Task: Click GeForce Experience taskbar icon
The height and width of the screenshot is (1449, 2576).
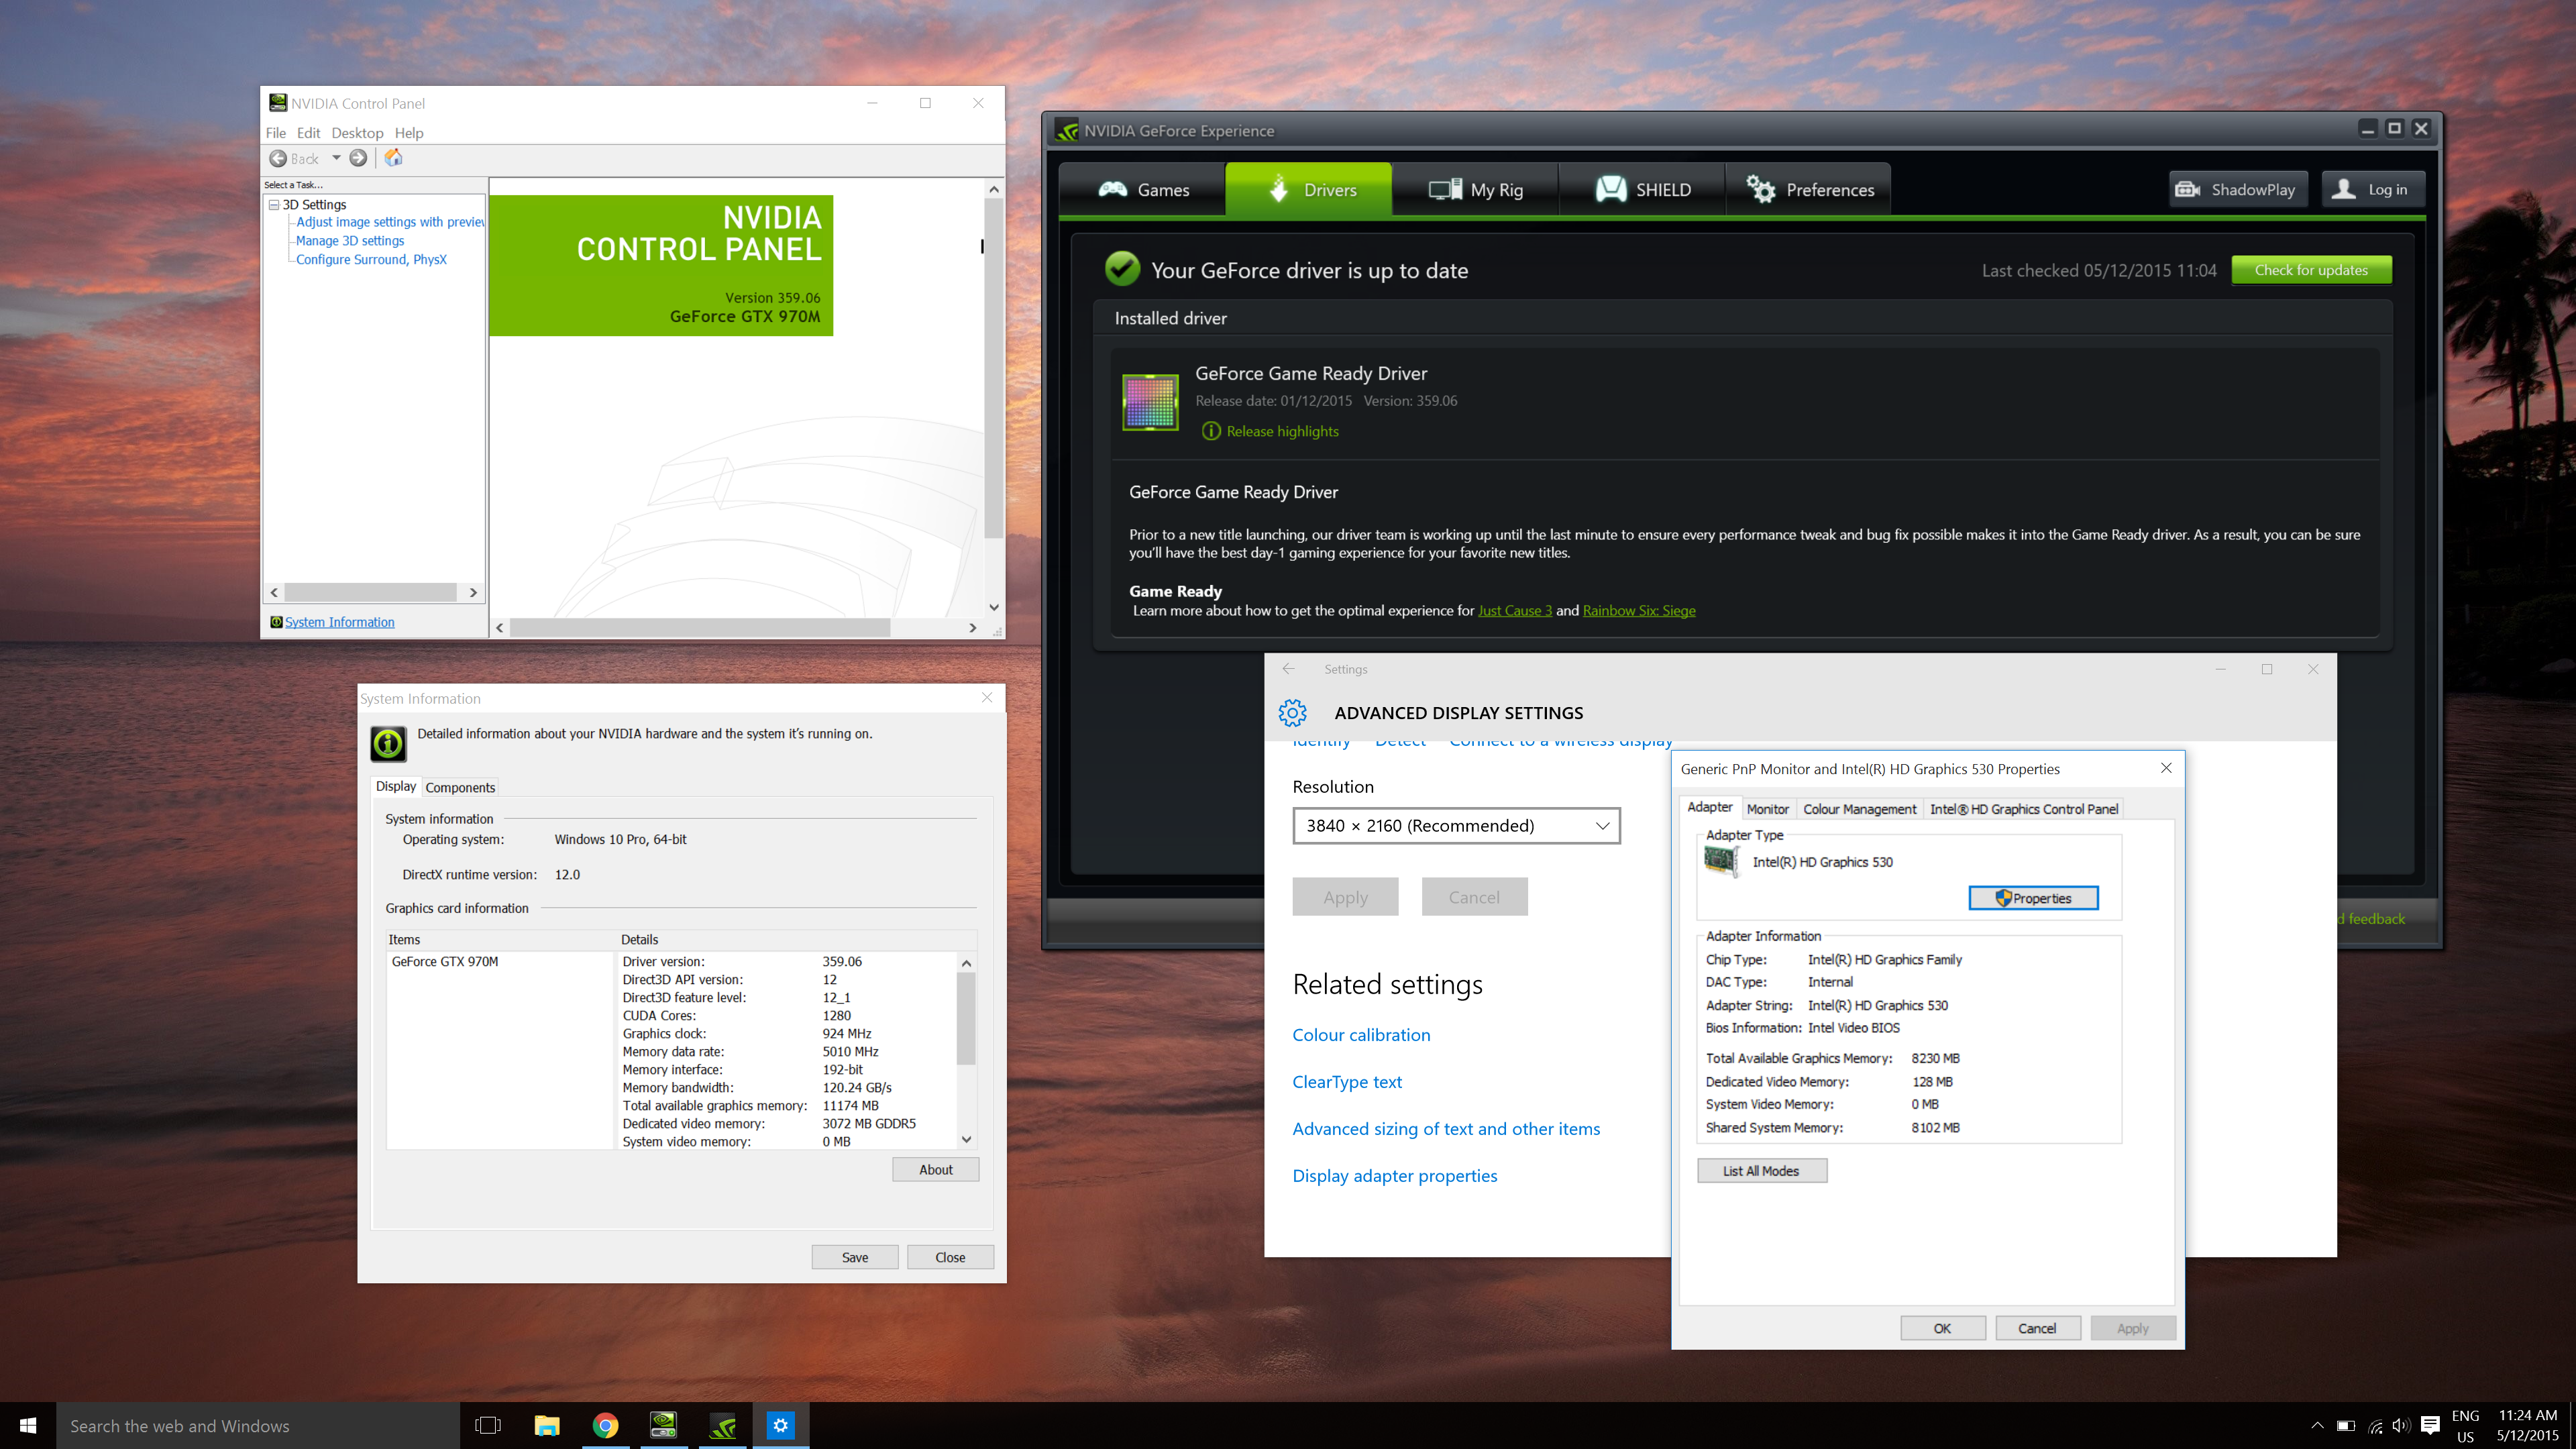Action: click(x=722, y=1425)
